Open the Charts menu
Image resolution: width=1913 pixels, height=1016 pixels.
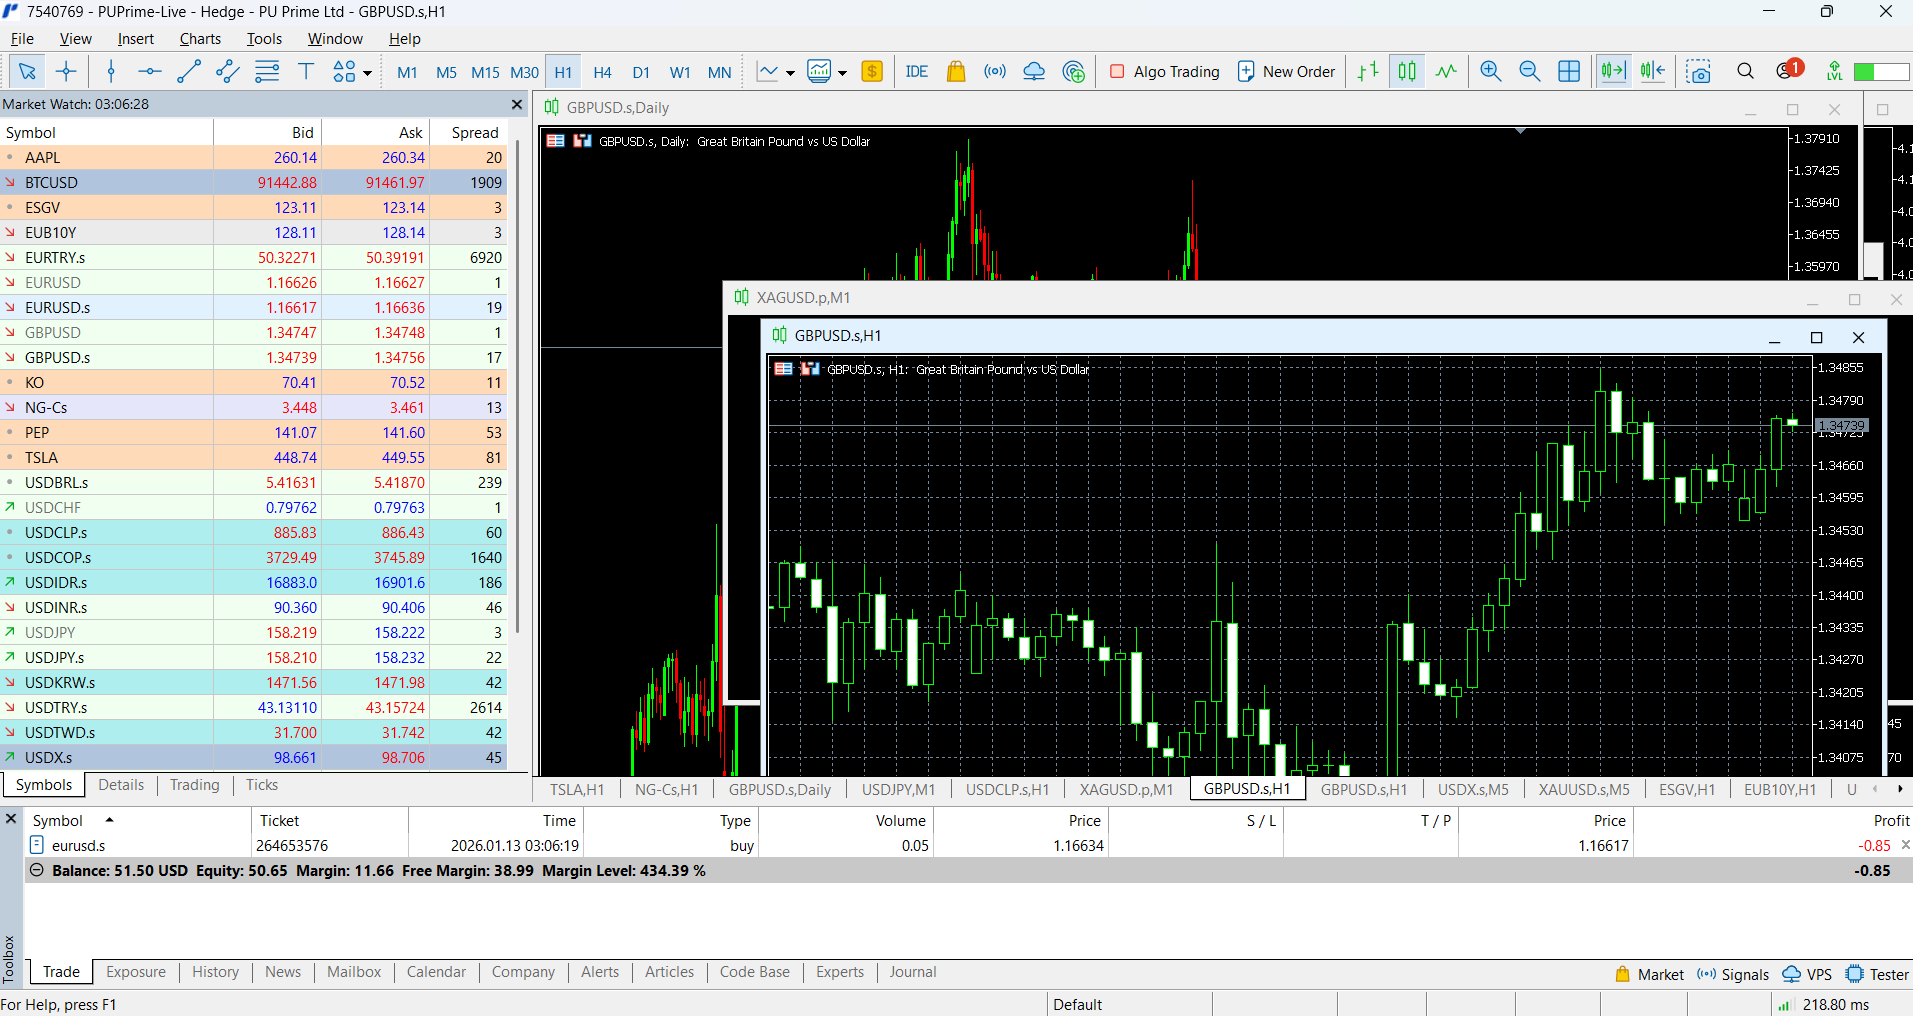click(200, 39)
